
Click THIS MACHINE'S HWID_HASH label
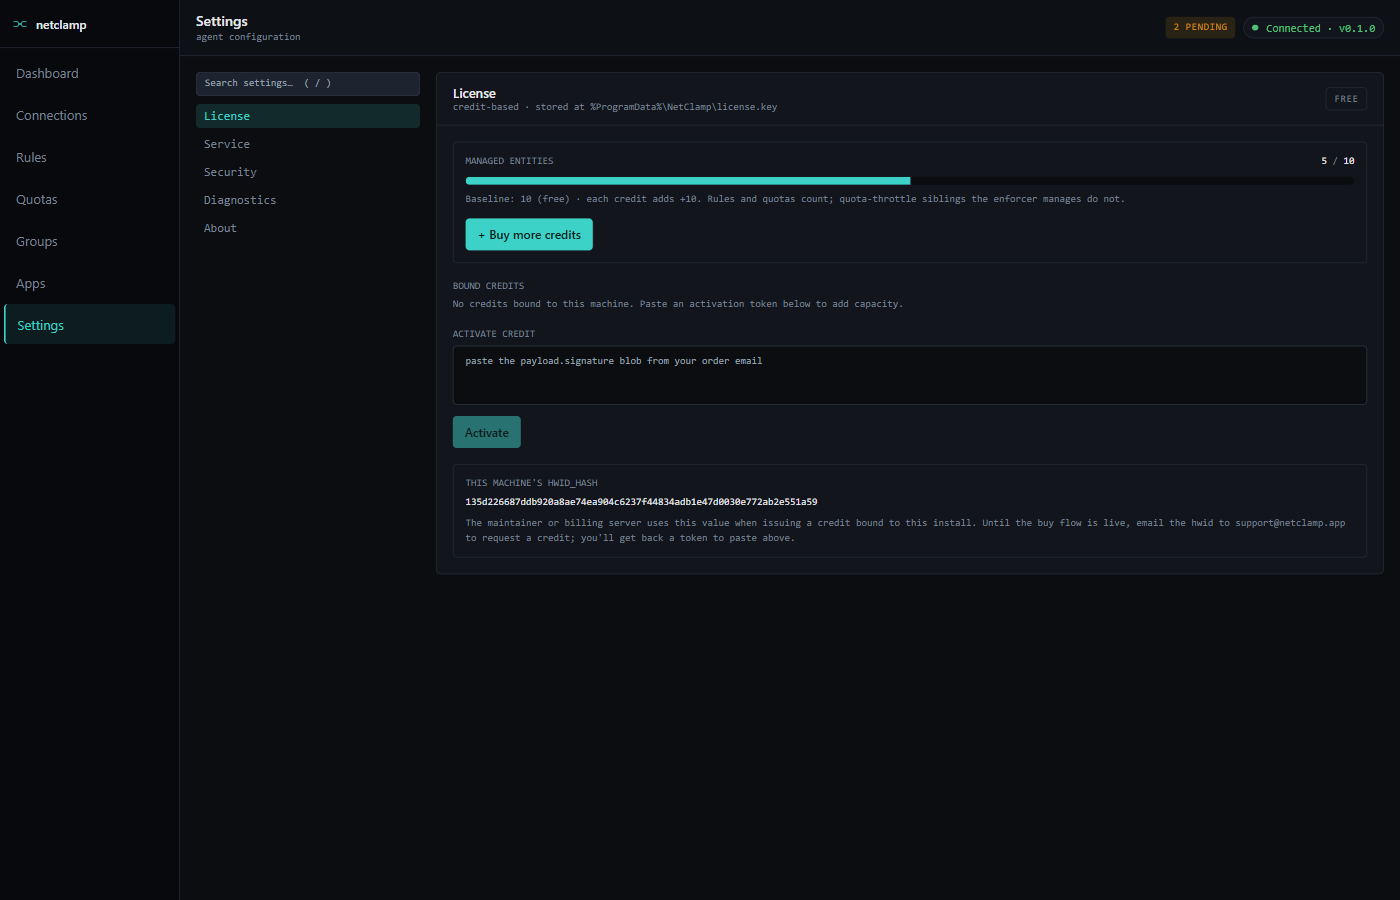coord(531,483)
